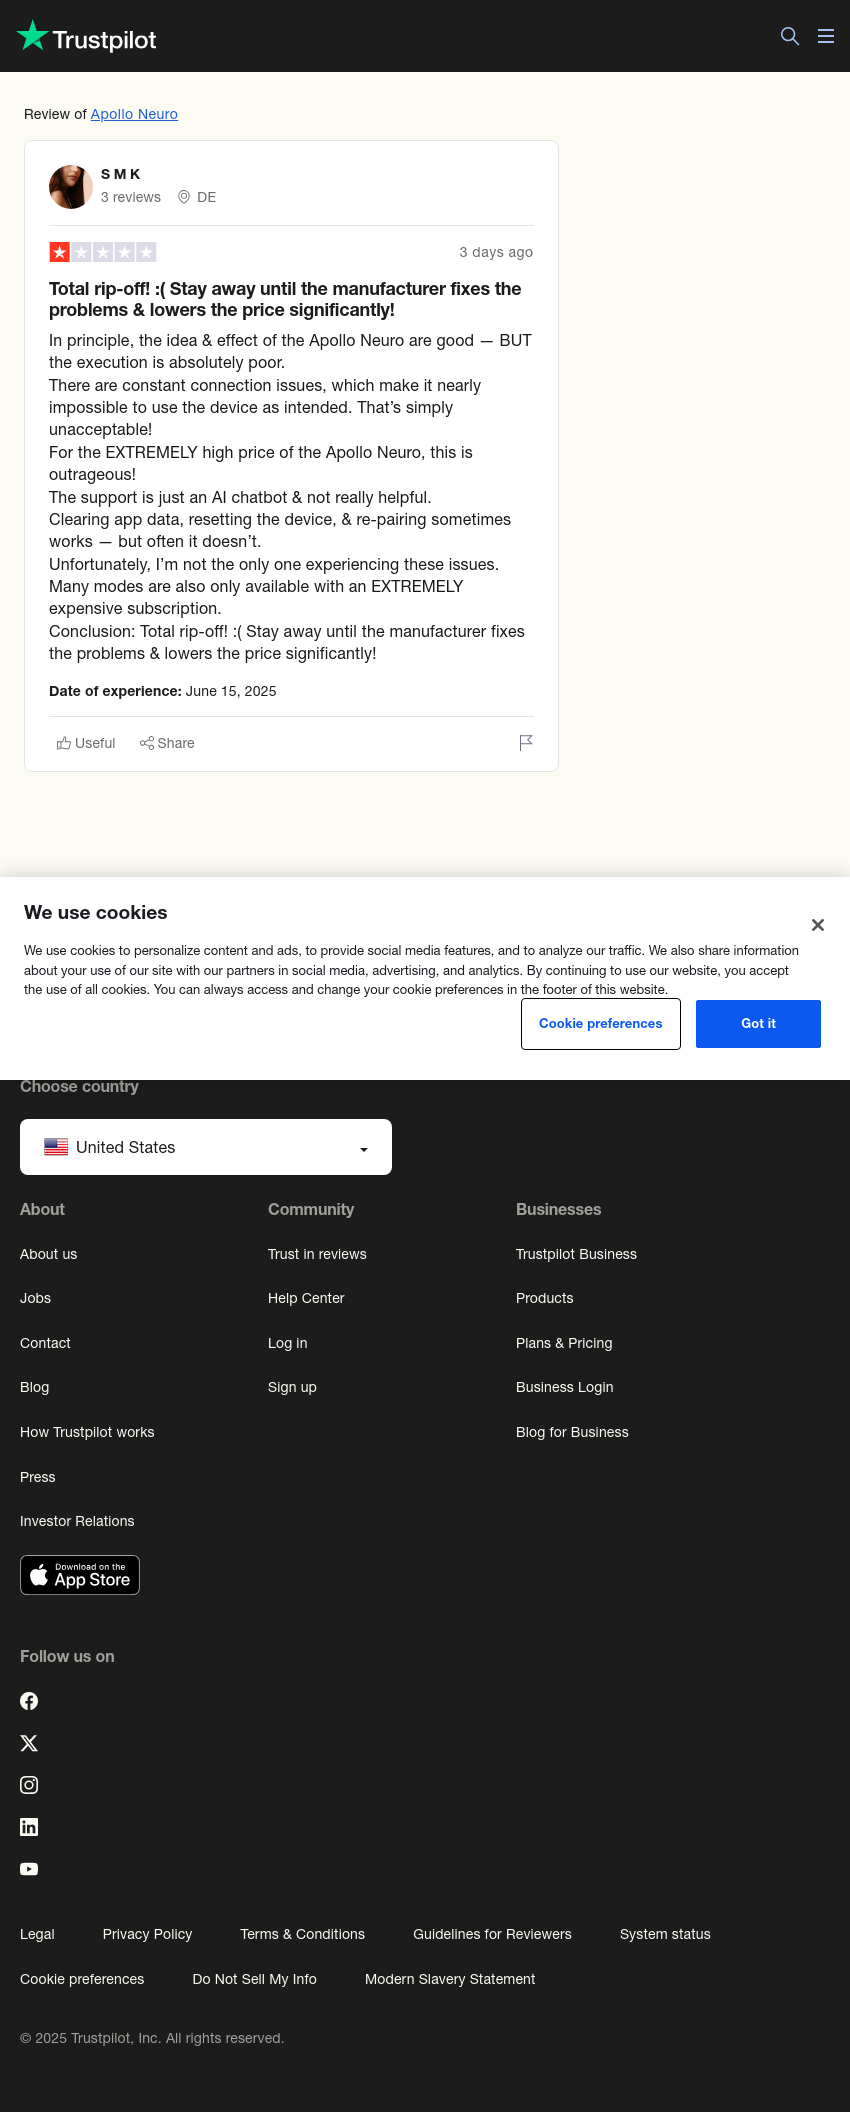
Task: Open the Blog link
Action: click(35, 1387)
